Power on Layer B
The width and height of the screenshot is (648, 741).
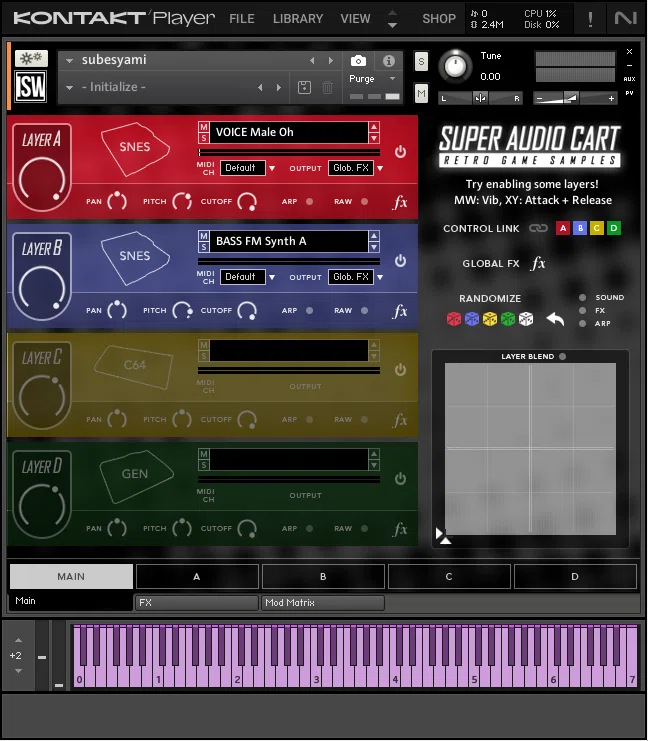(x=400, y=261)
